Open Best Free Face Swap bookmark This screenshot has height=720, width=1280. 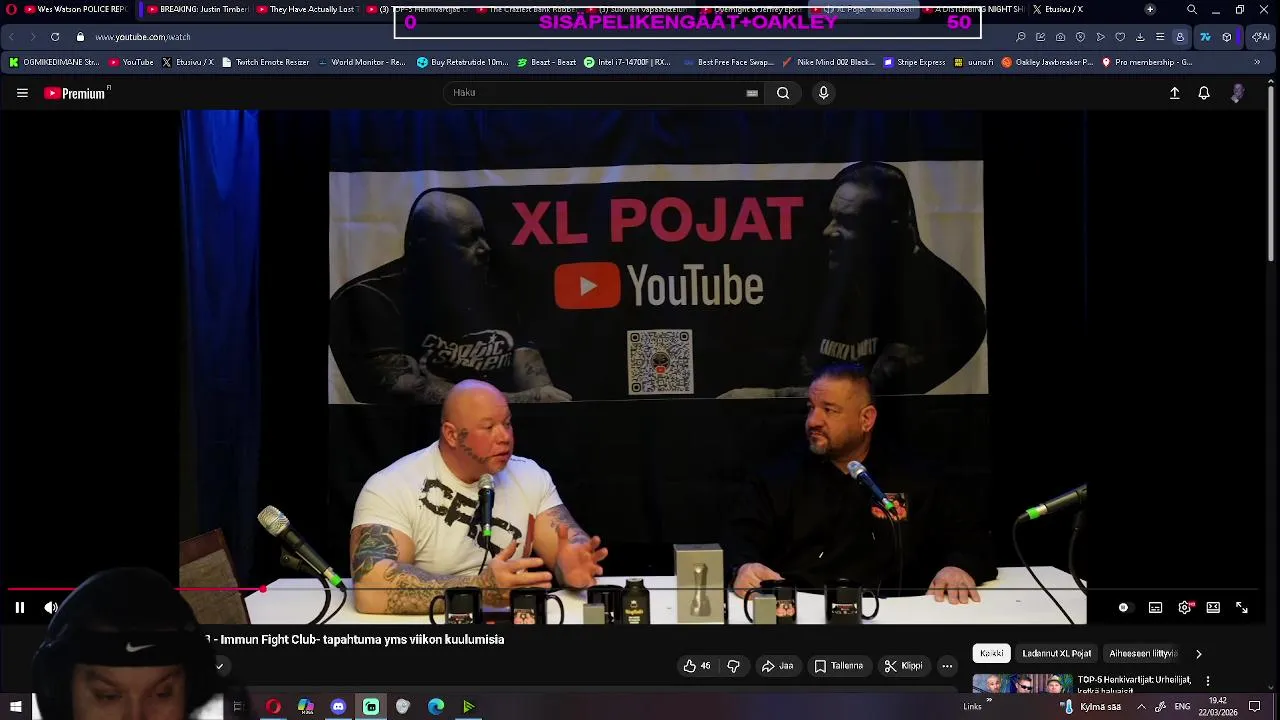[x=728, y=62]
